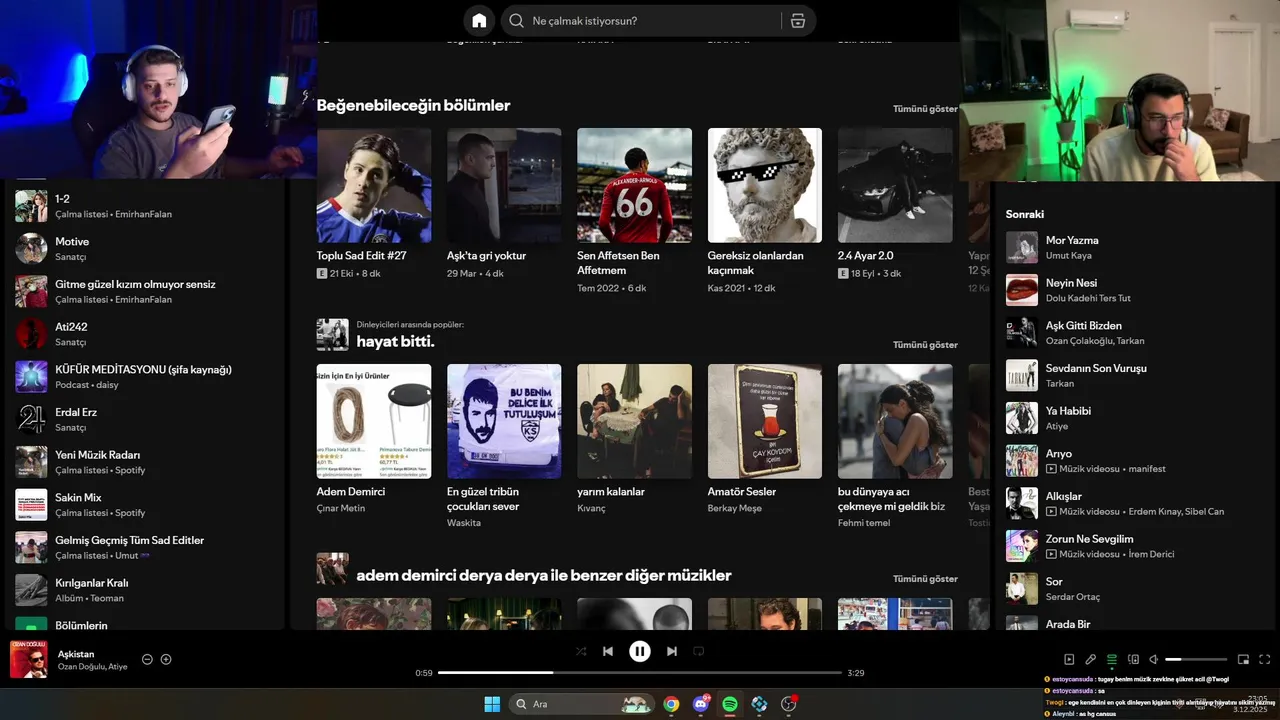The image size is (1280, 720).
Task: Toggle repeat mode in the player
Action: 699,651
